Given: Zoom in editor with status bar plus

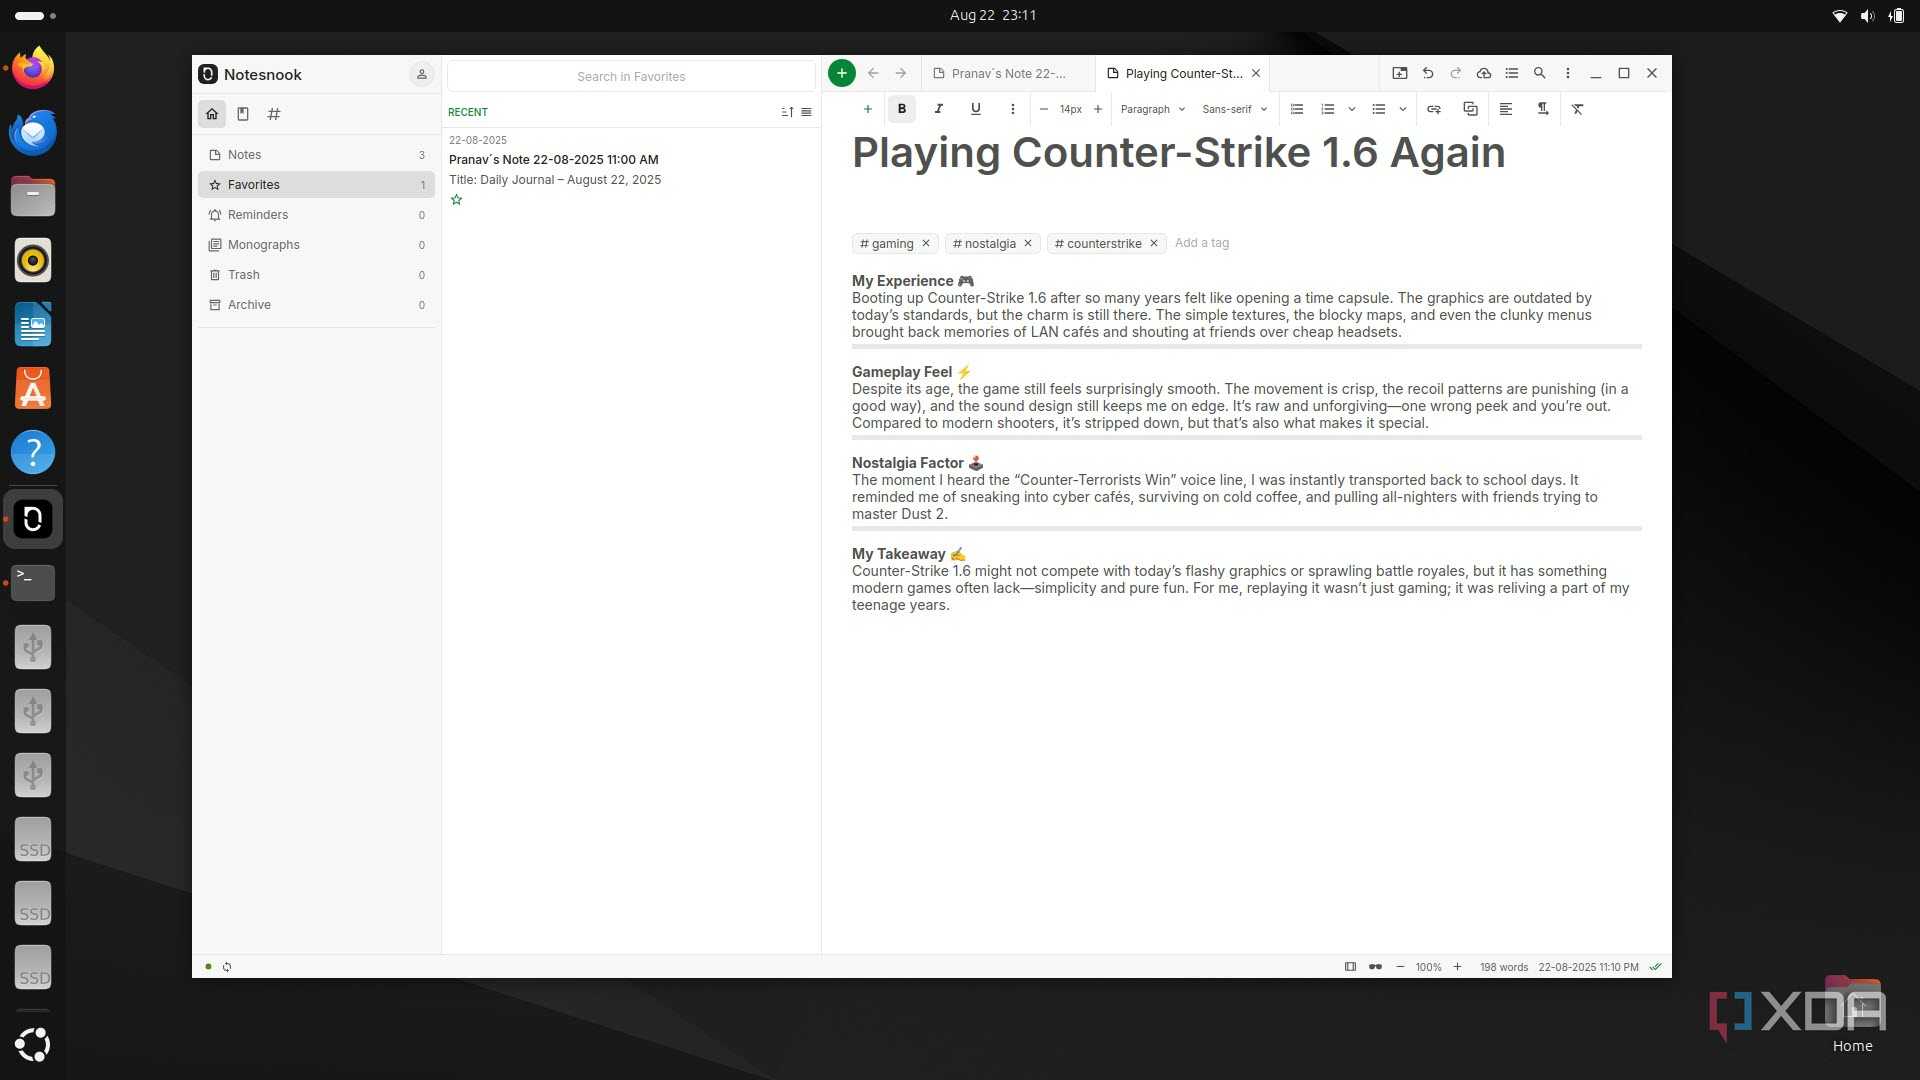Looking at the screenshot, I should point(1457,967).
